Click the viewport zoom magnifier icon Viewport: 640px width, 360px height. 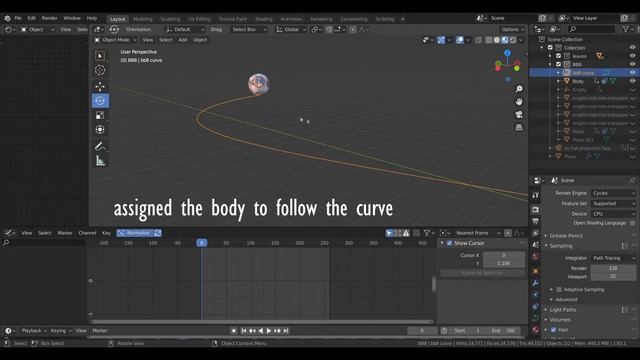pos(519,89)
